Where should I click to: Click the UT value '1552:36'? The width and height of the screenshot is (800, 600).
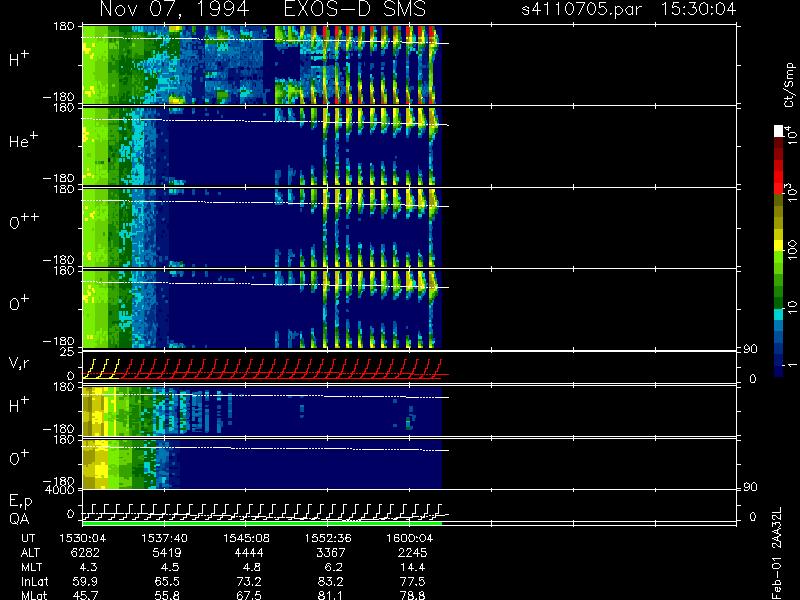pos(328,538)
